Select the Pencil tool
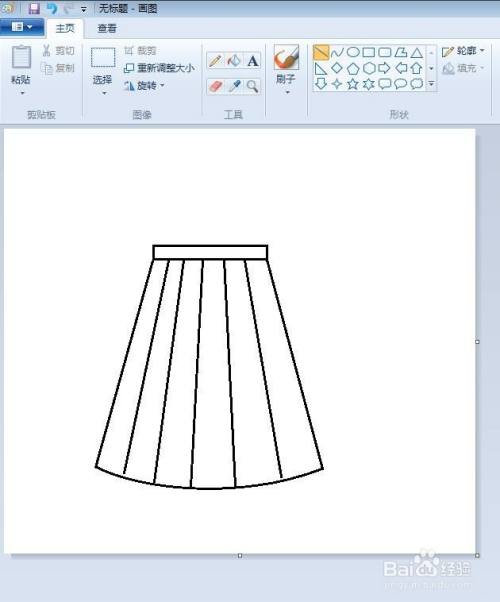This screenshot has width=500, height=602. coord(215,61)
